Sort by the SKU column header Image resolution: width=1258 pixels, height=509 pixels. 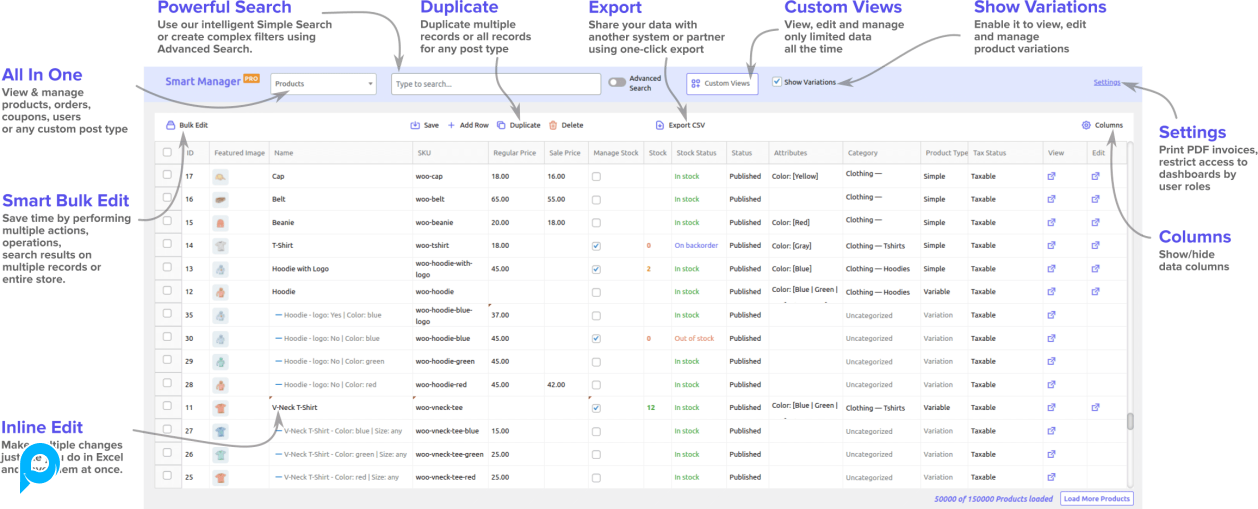point(424,153)
